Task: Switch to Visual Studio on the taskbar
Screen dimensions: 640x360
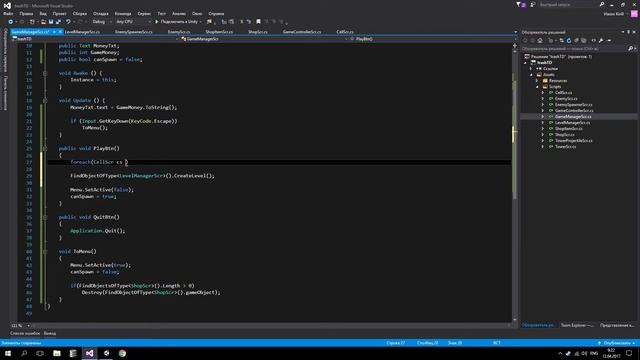Action: click(x=89, y=353)
